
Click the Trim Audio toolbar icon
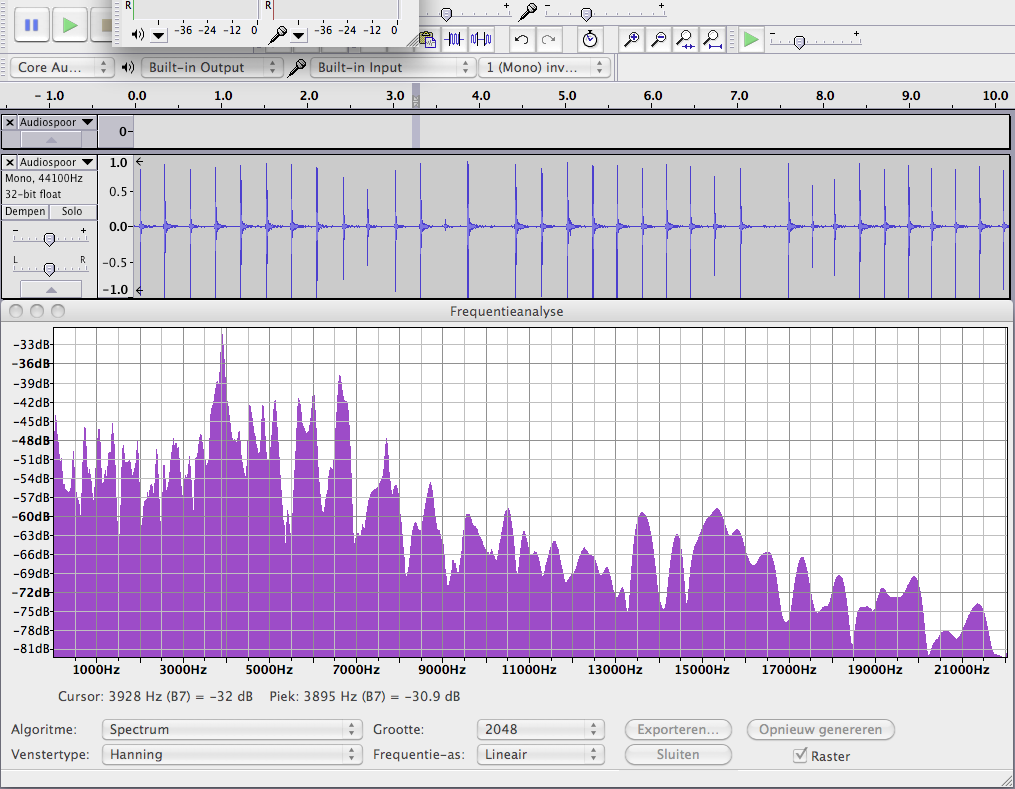click(455, 40)
